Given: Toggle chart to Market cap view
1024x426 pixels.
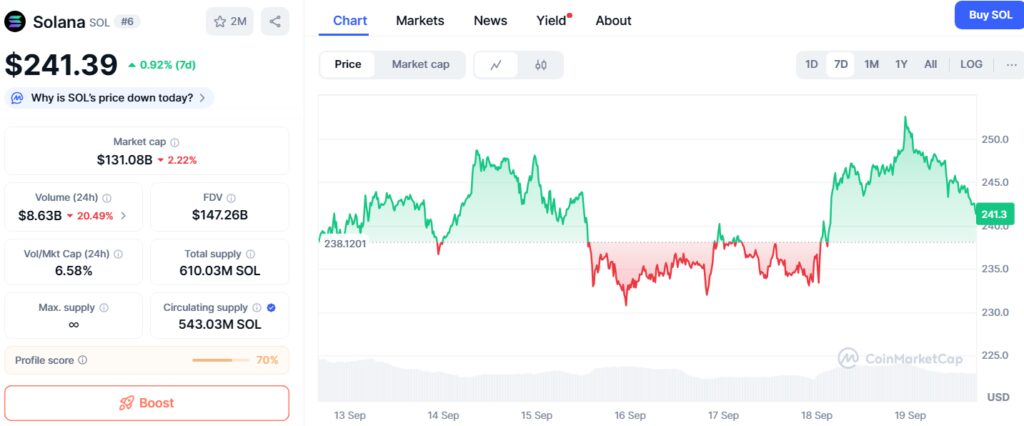Looking at the screenshot, I should click(420, 64).
